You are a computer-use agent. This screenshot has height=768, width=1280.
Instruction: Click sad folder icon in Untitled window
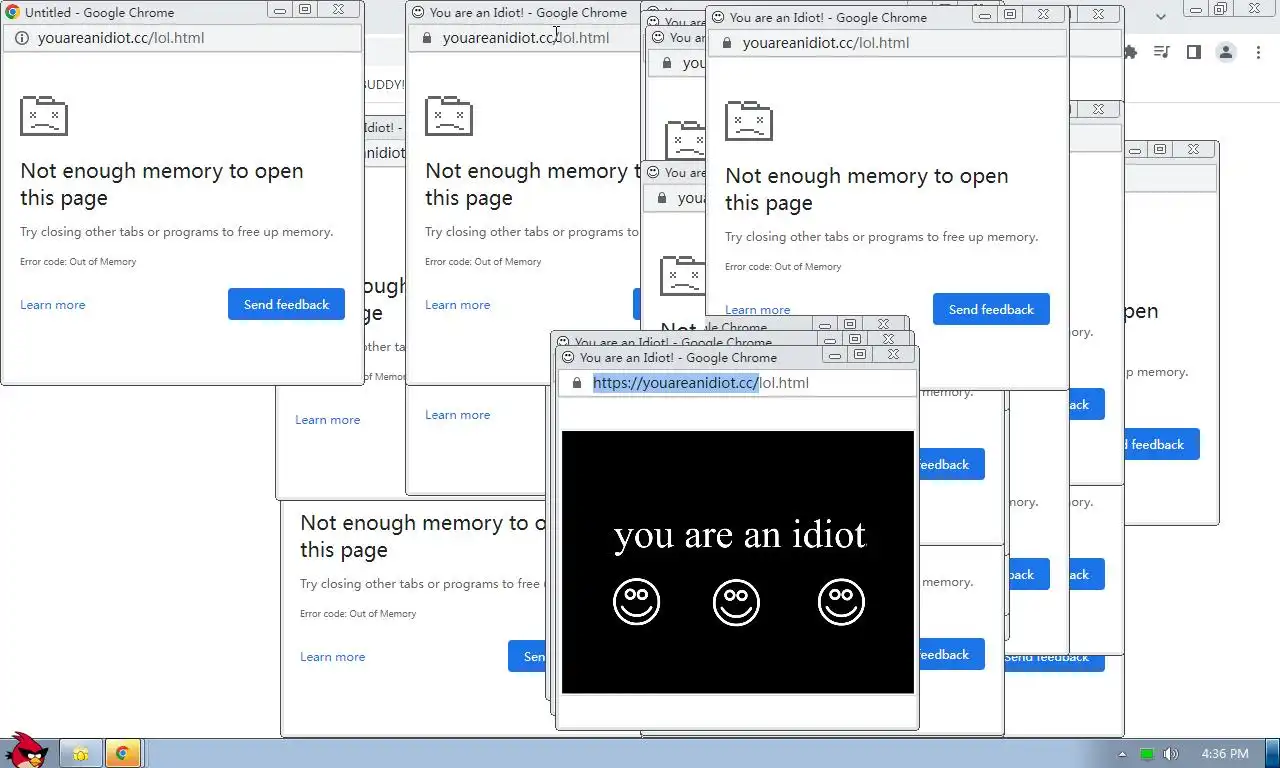coord(44,116)
